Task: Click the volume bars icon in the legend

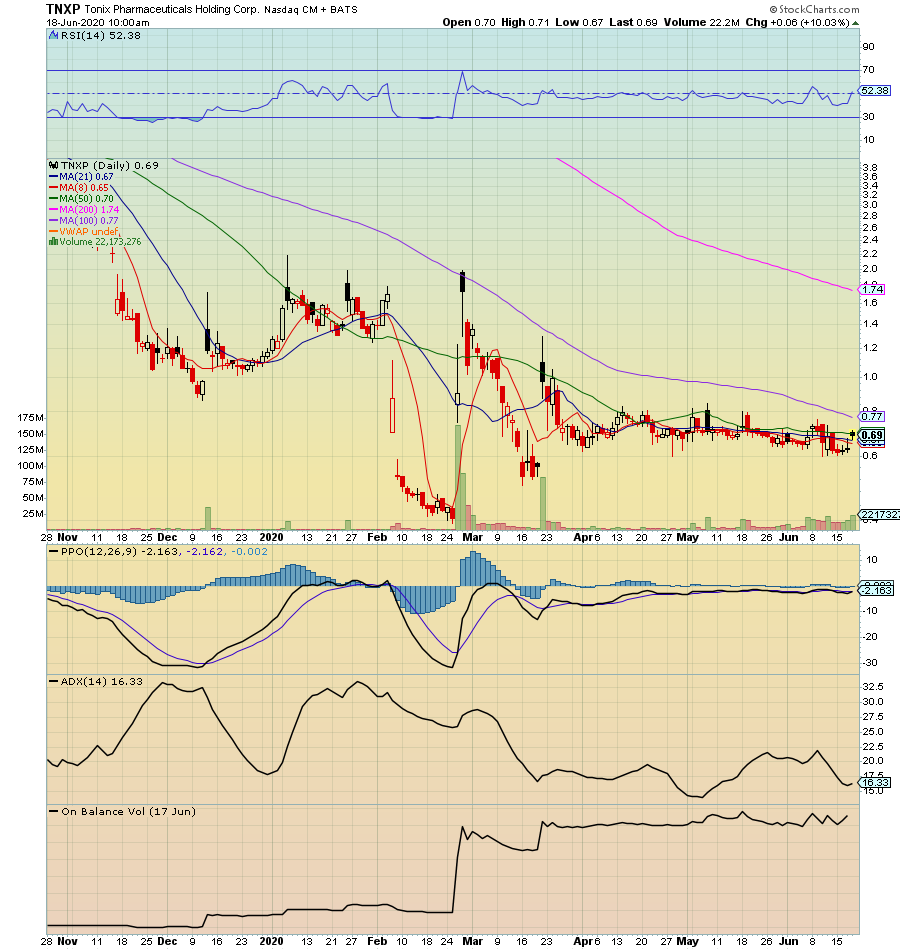Action: pyautogui.click(x=54, y=241)
